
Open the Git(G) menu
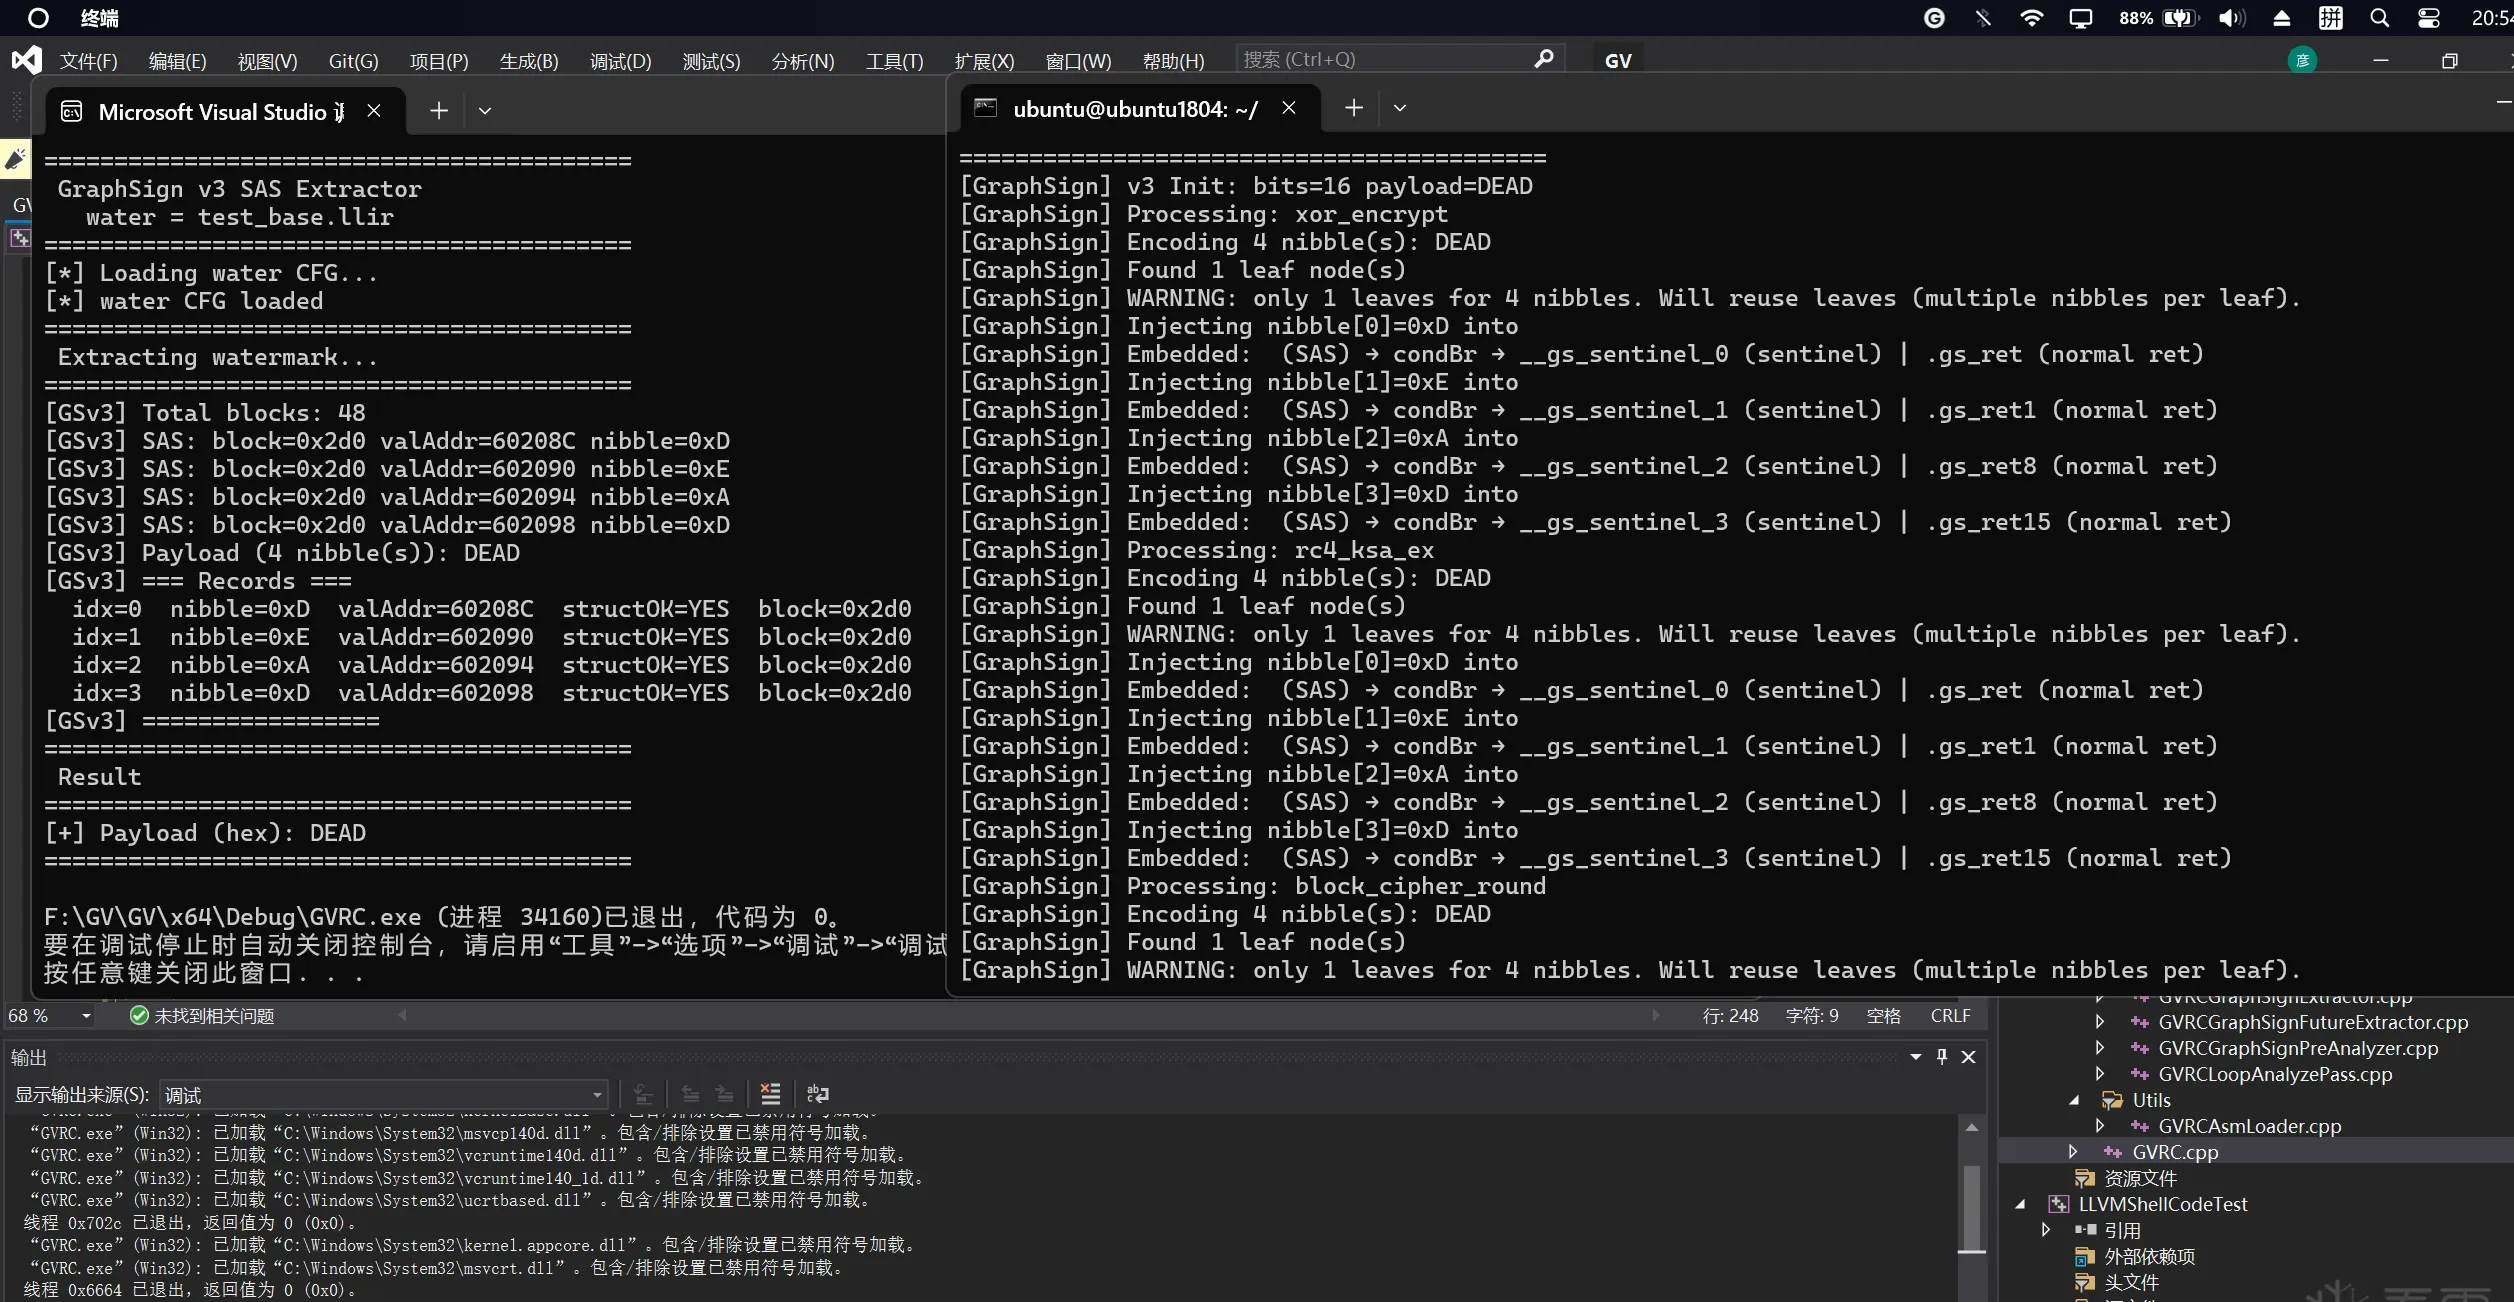pos(353,61)
